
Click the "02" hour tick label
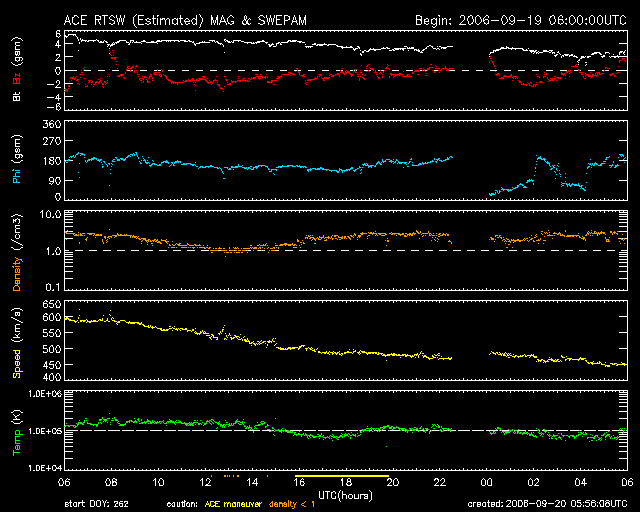(x=533, y=482)
